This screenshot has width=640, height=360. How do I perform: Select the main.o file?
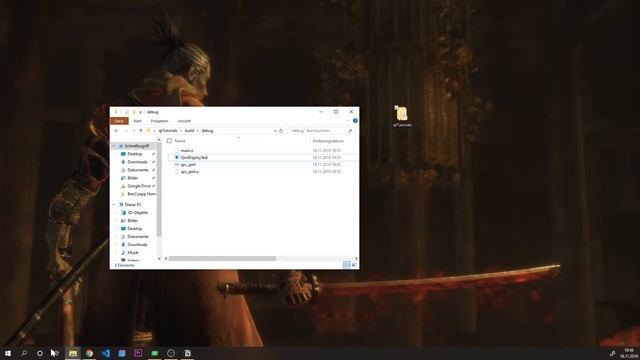[x=187, y=151]
